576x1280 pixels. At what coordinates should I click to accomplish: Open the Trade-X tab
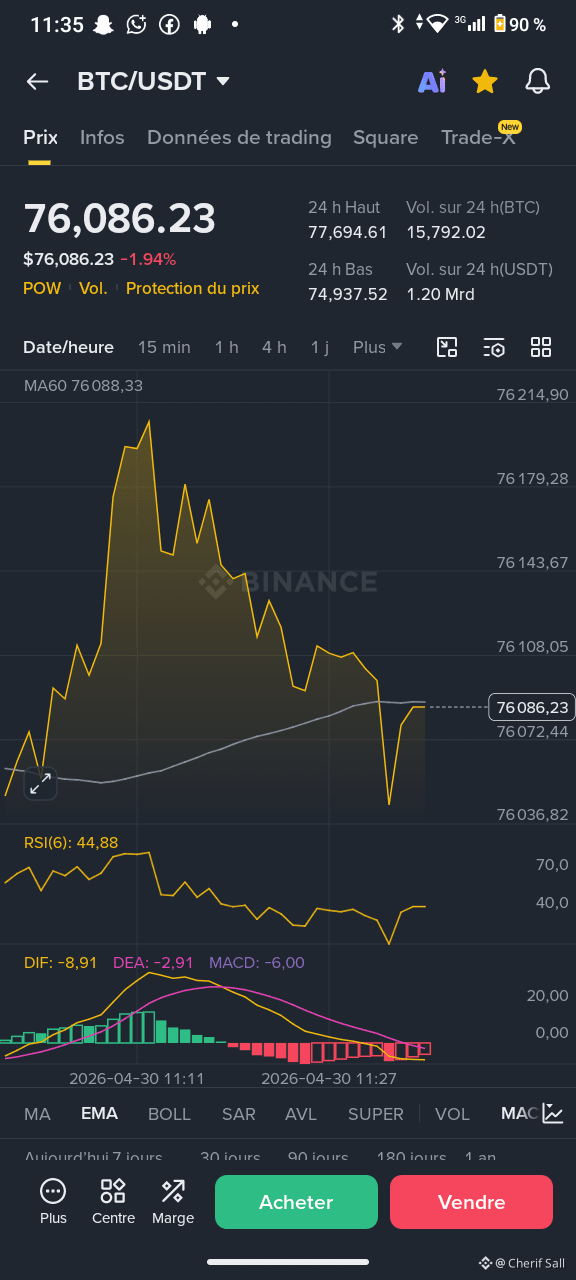pos(479,138)
